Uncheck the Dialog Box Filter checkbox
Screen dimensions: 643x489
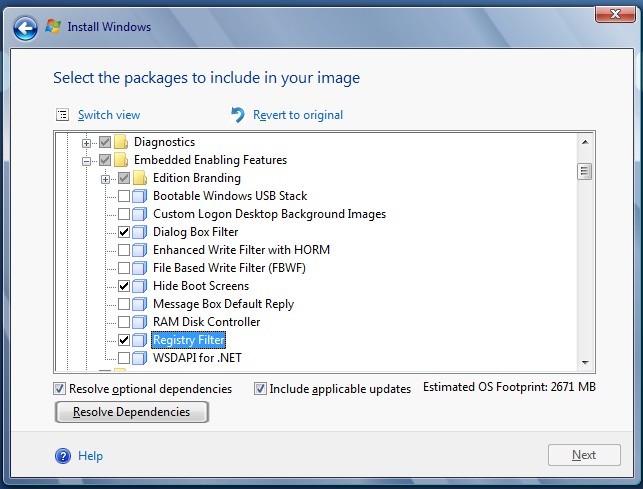(x=124, y=232)
